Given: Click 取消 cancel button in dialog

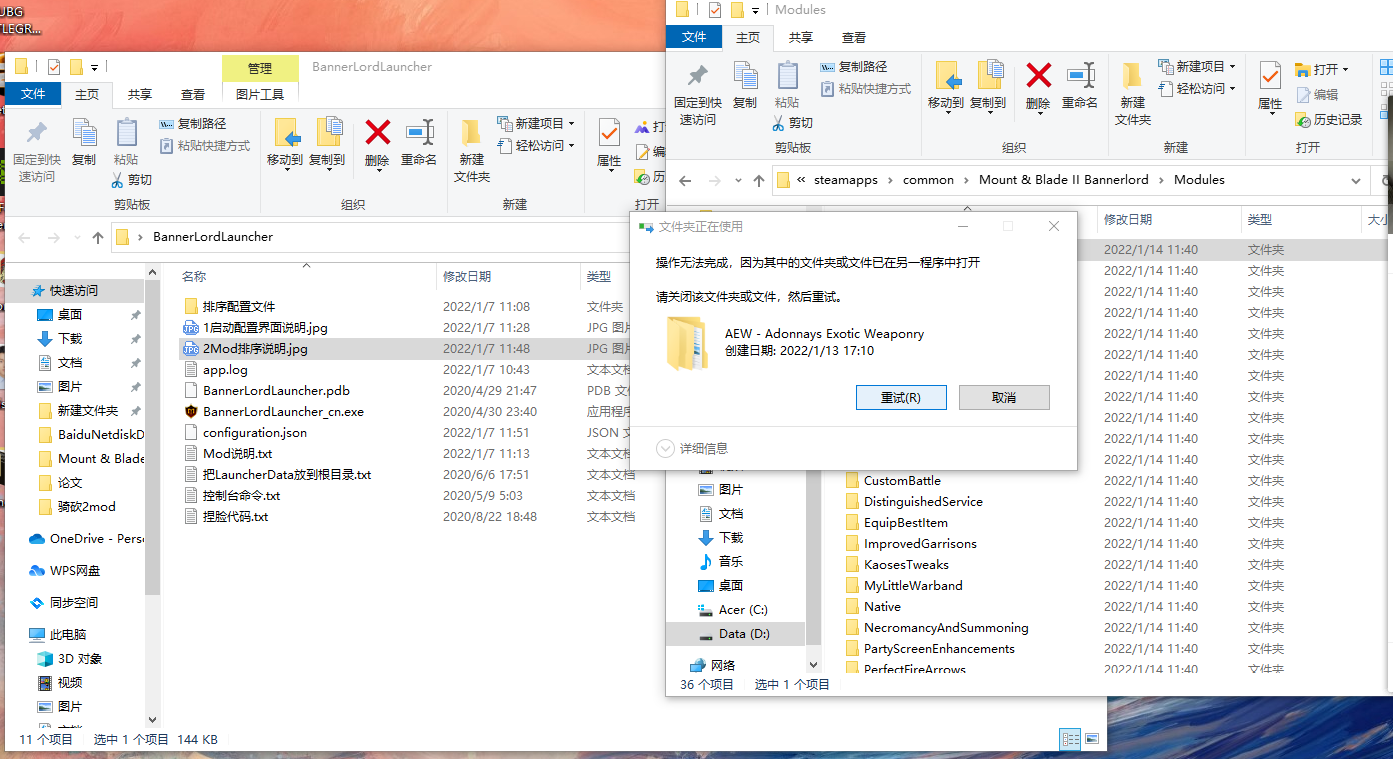Looking at the screenshot, I should point(1004,397).
